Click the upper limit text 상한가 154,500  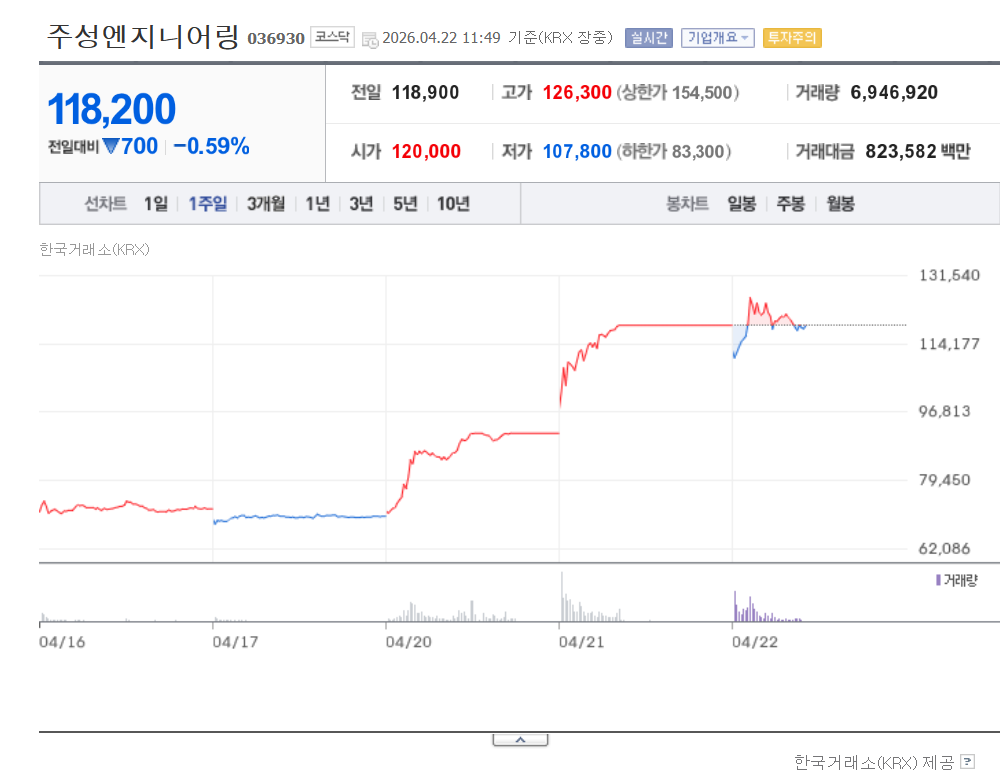coord(677,92)
